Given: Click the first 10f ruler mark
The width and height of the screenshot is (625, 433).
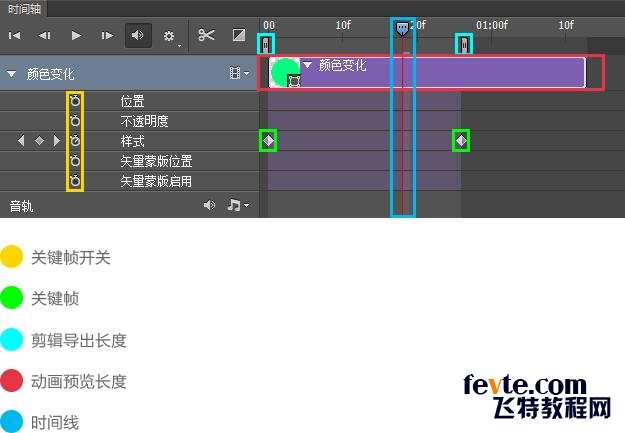Looking at the screenshot, I should pyautogui.click(x=343, y=25).
